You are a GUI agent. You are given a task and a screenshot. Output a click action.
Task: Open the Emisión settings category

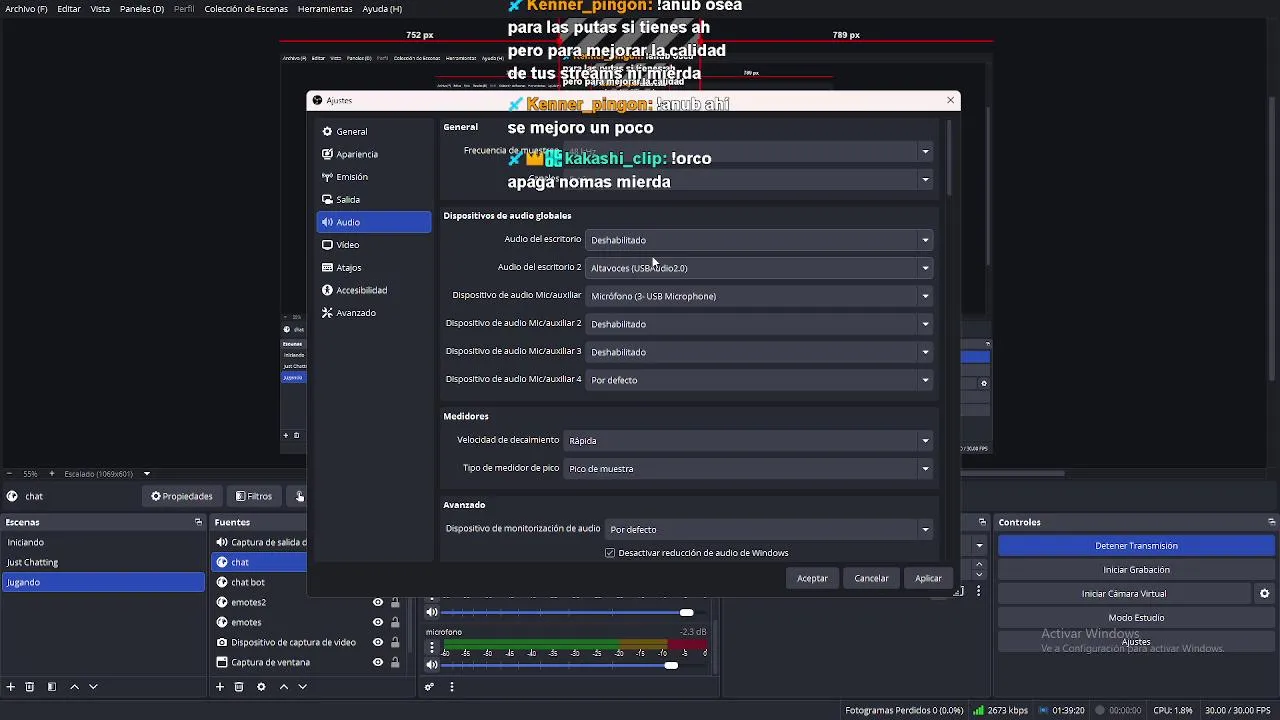[373, 177]
